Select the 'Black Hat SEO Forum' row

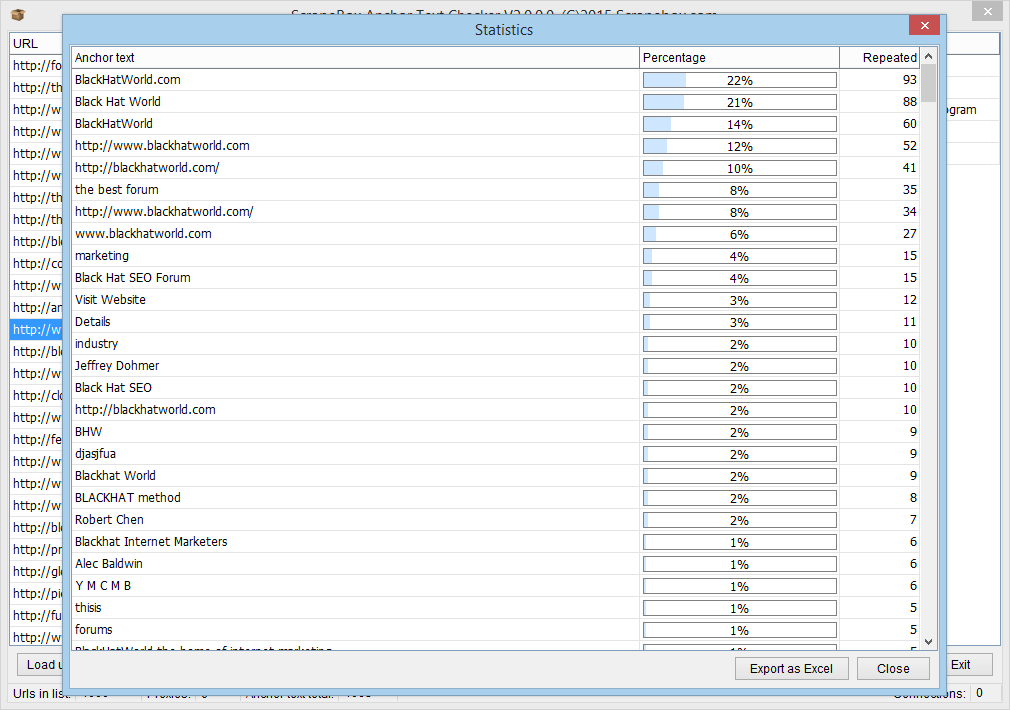495,278
